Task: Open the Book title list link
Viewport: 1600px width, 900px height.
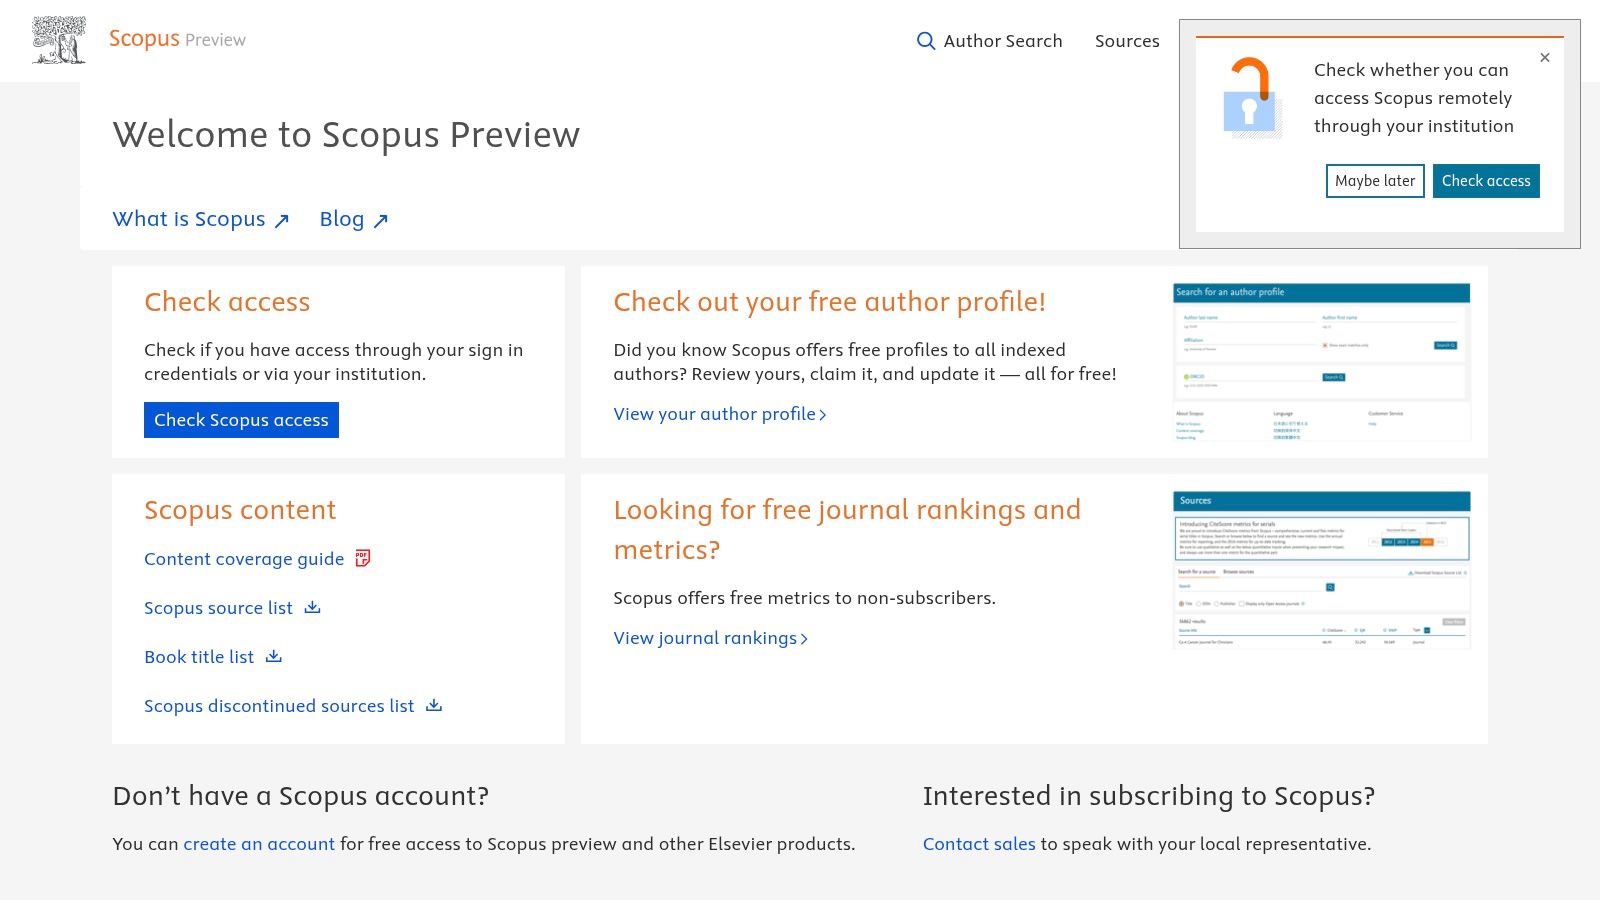Action: (199, 657)
